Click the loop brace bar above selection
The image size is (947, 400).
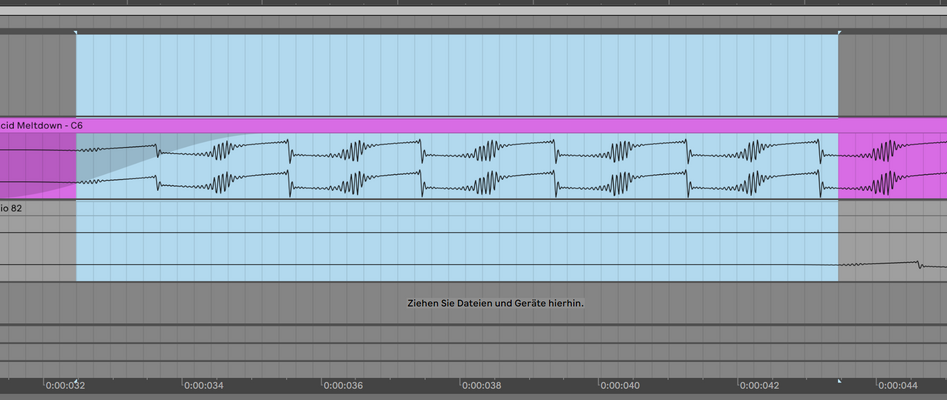click(x=457, y=31)
